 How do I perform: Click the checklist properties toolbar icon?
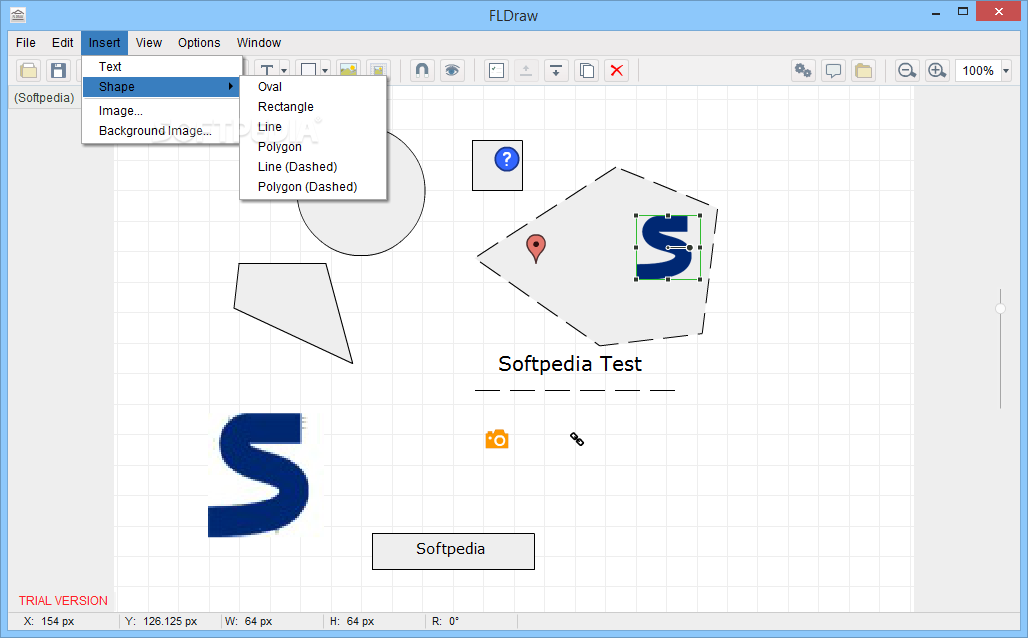497,71
